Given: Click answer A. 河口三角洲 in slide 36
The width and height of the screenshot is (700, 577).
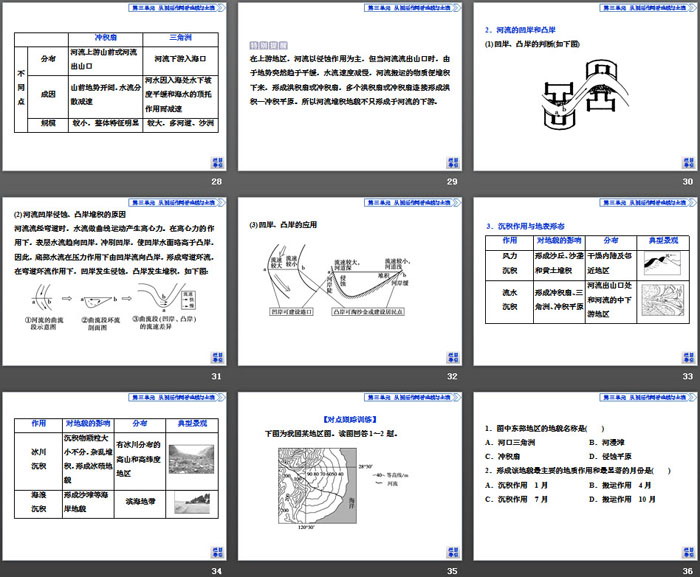Looking at the screenshot, I should [x=510, y=443].
